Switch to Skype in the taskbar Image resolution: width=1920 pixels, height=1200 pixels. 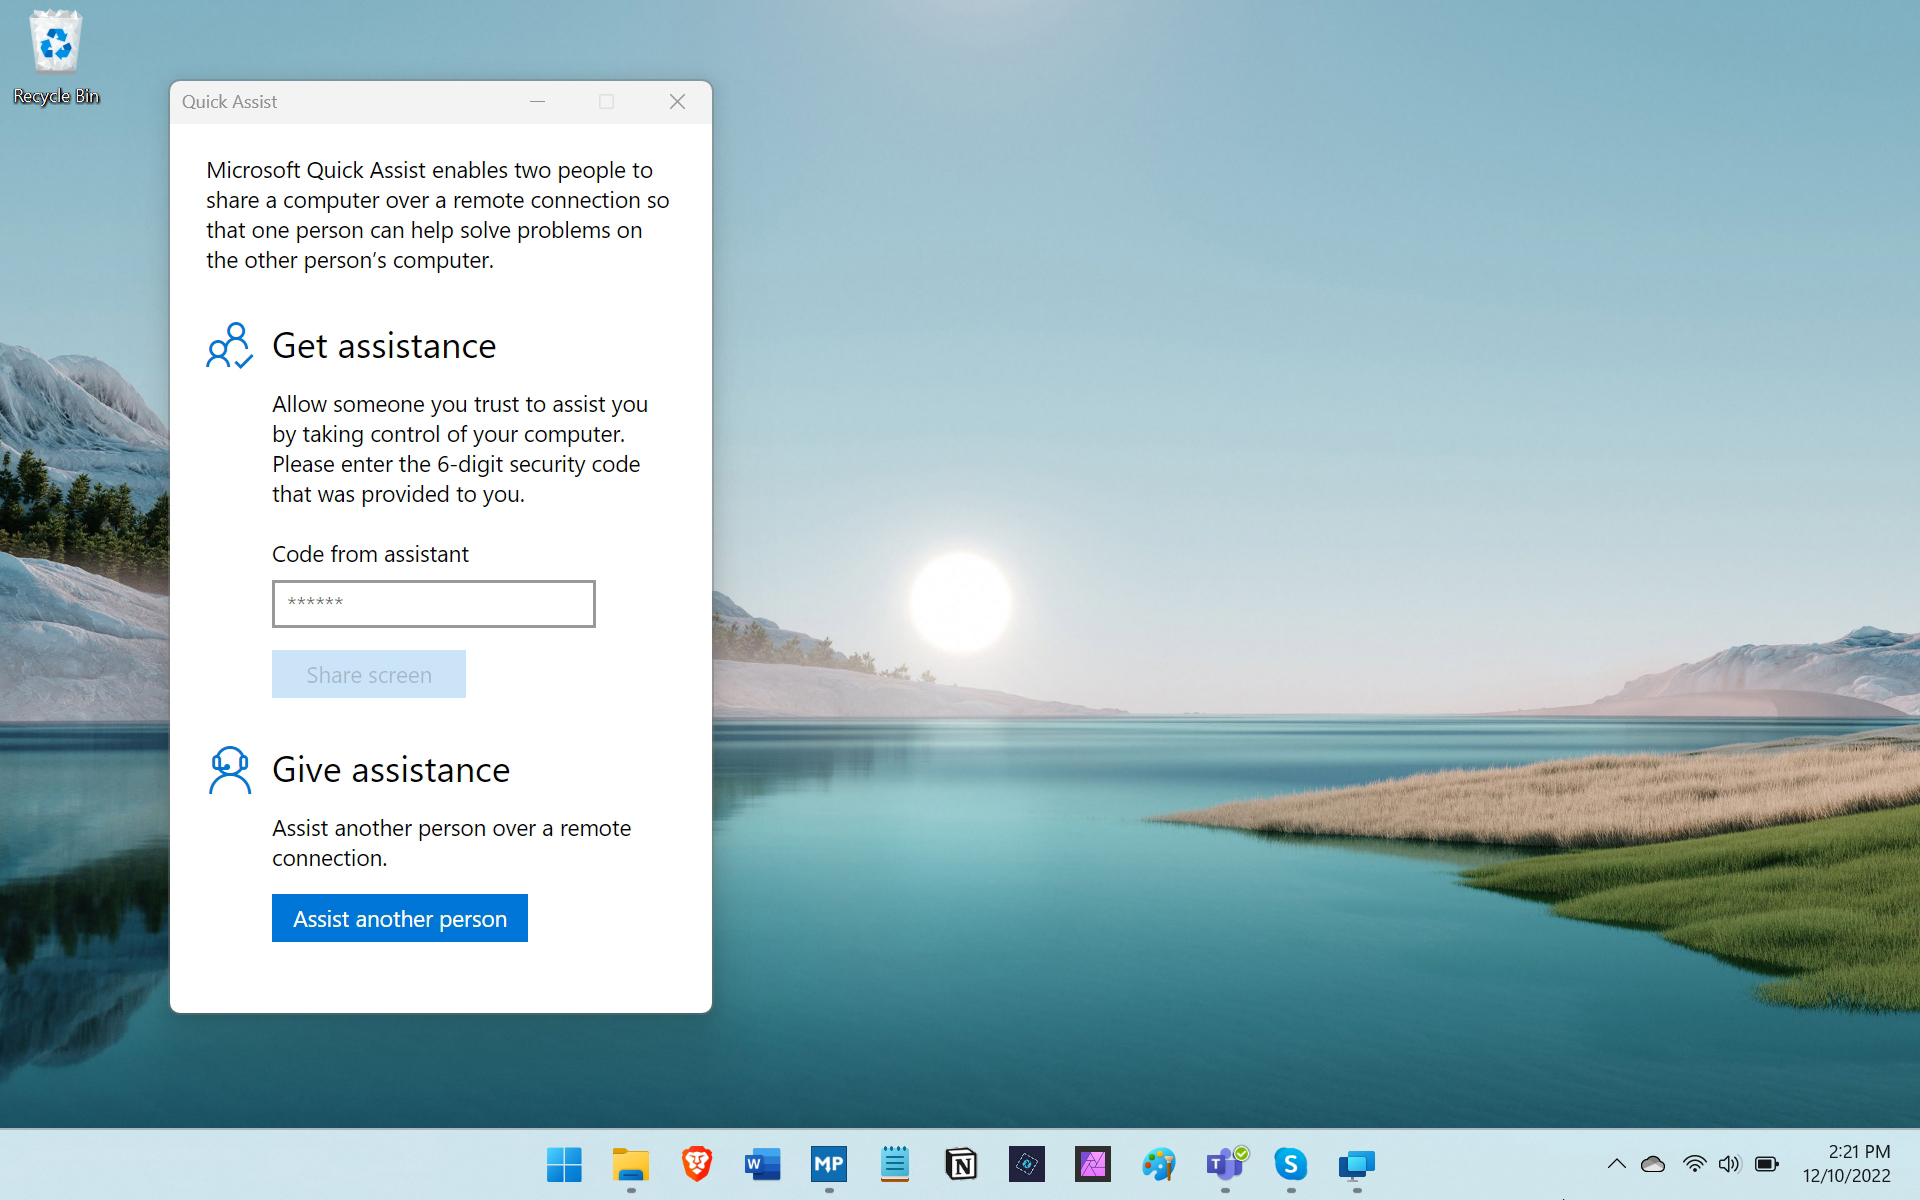pos(1290,1164)
